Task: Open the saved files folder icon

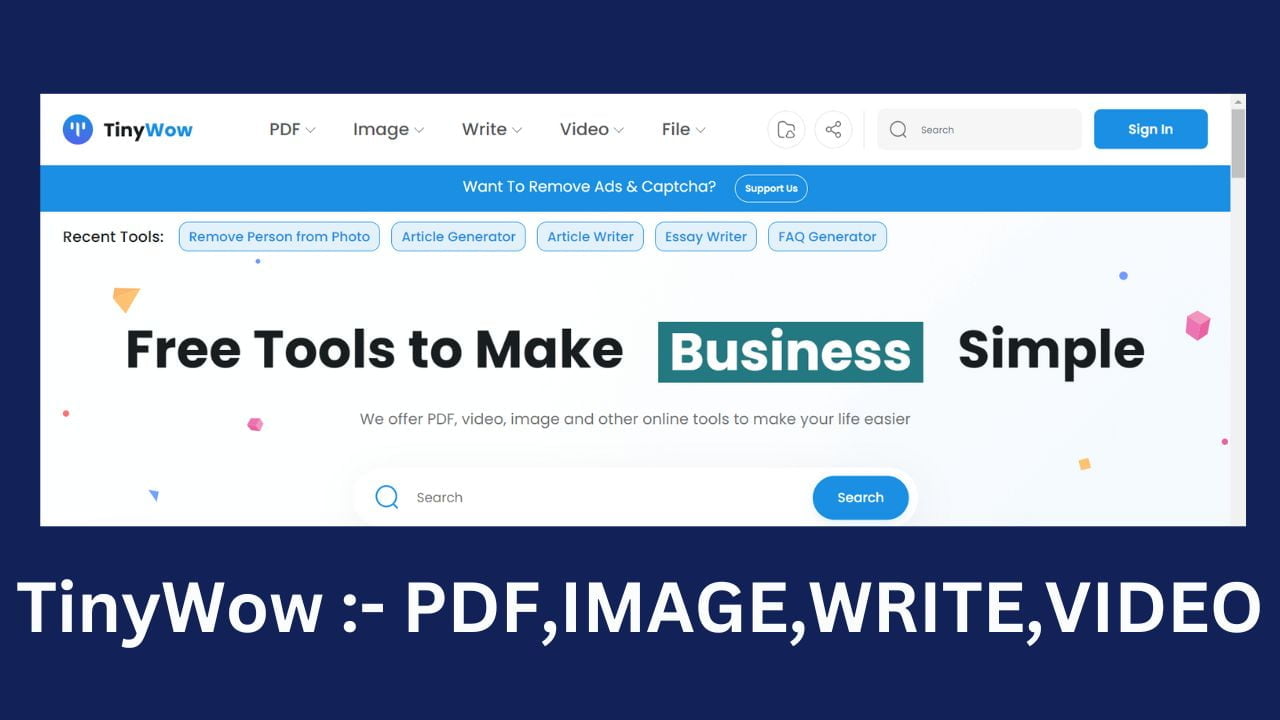Action: tap(786, 129)
